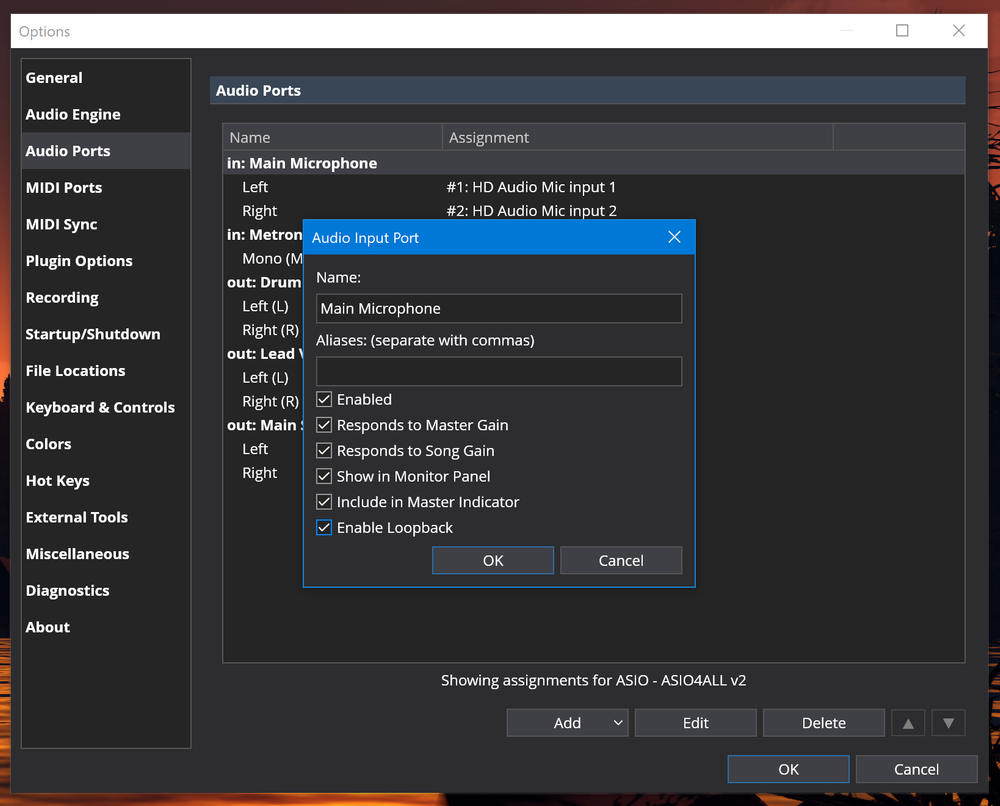Click the Aliases input field
Image resolution: width=1000 pixels, height=806 pixels.
pos(498,371)
